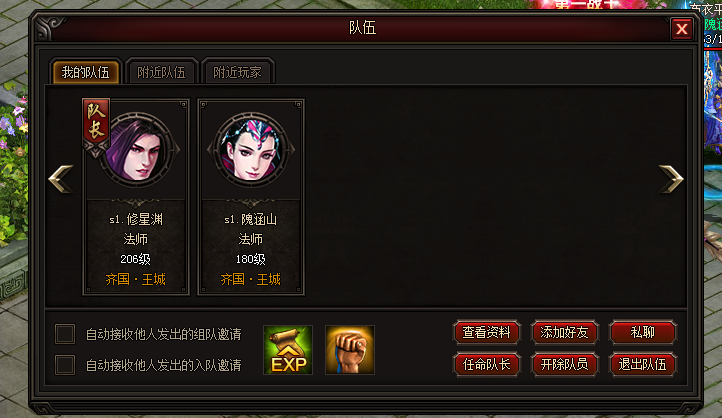Click 开除队员 to kick member
722x418 pixels.
pos(565,365)
